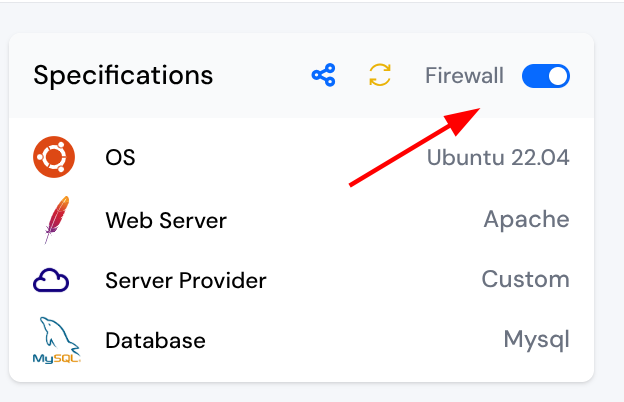Click the Mysql database value
This screenshot has width=624, height=402.
(x=536, y=340)
